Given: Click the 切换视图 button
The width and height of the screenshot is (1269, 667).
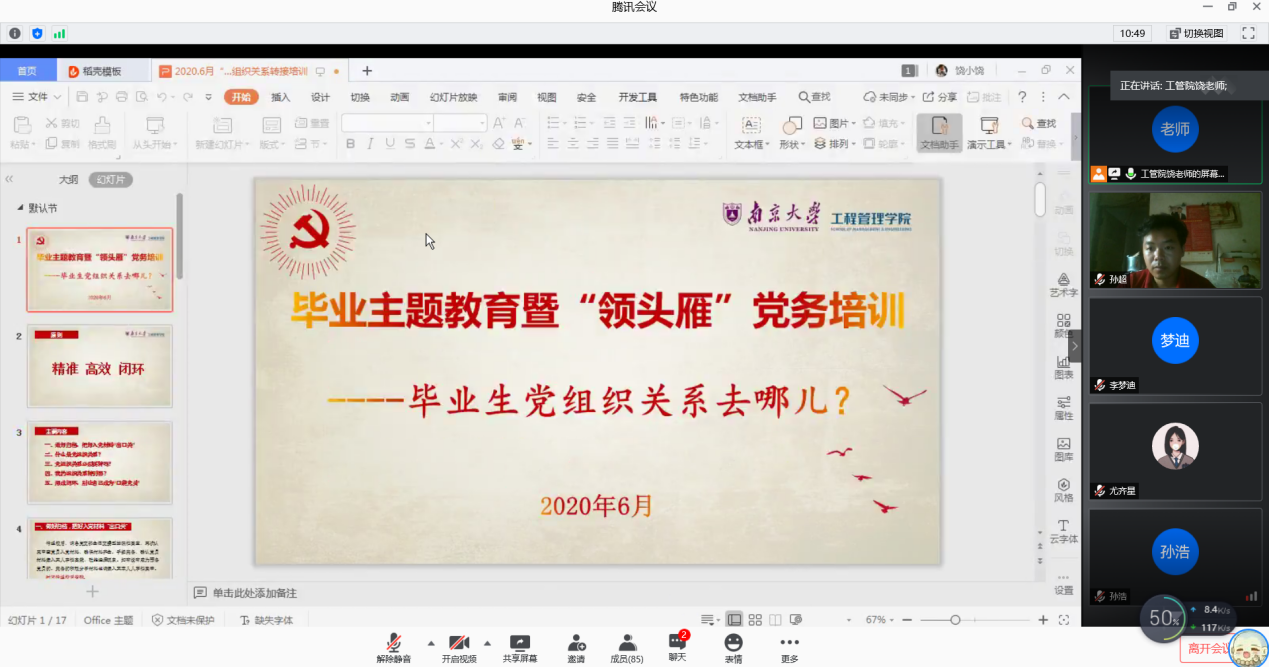Looking at the screenshot, I should point(1196,33).
